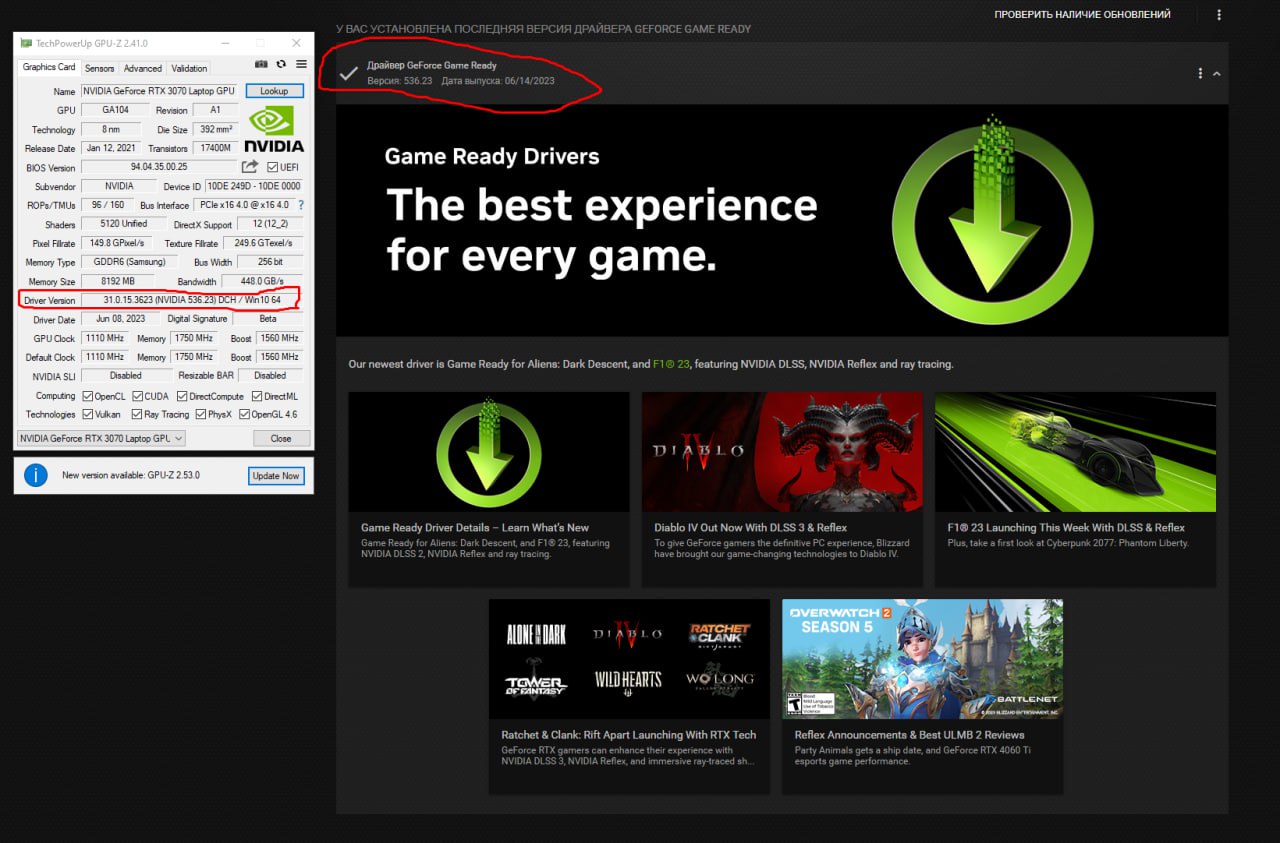Click the blue info icon in update bar
Image resolution: width=1280 pixels, height=843 pixels.
(36, 475)
